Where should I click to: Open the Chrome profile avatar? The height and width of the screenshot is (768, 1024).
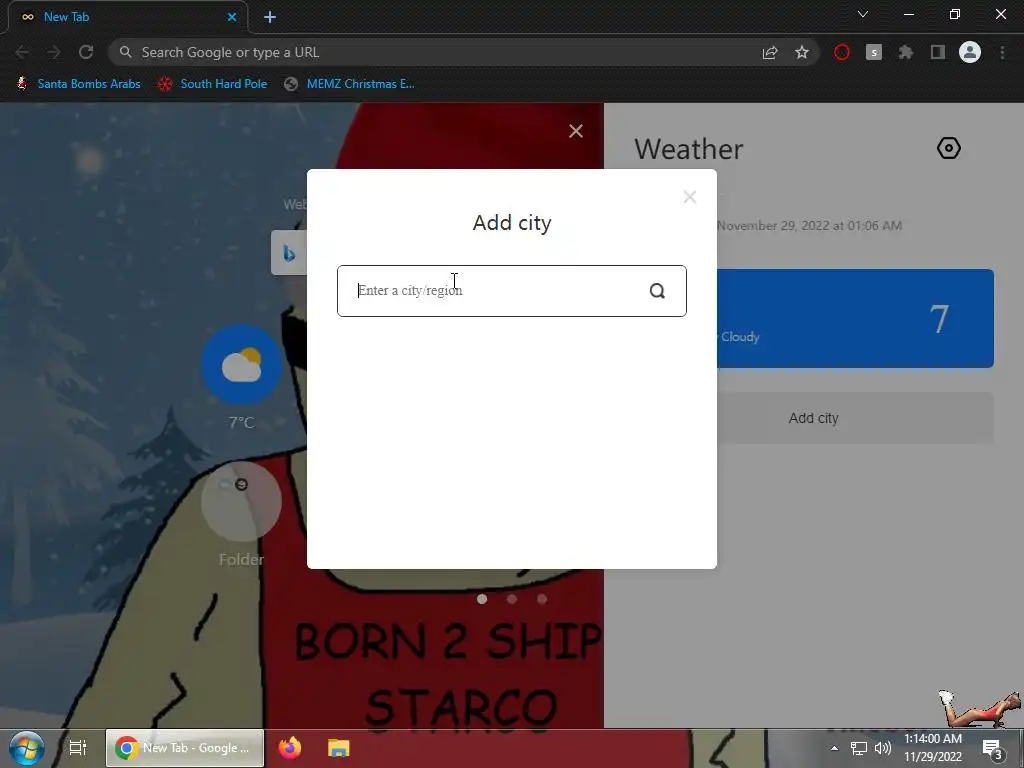click(970, 52)
